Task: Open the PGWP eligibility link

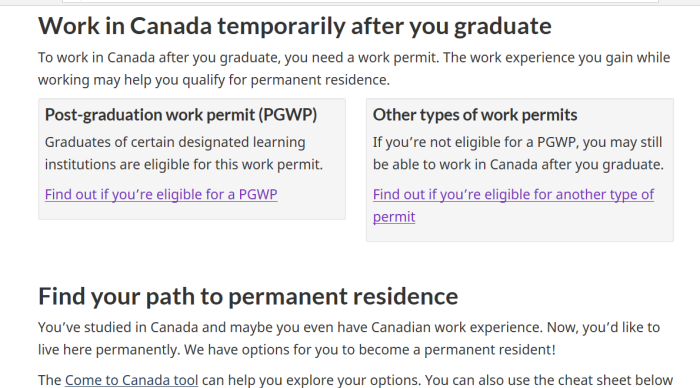Action: pyautogui.click(x=161, y=194)
